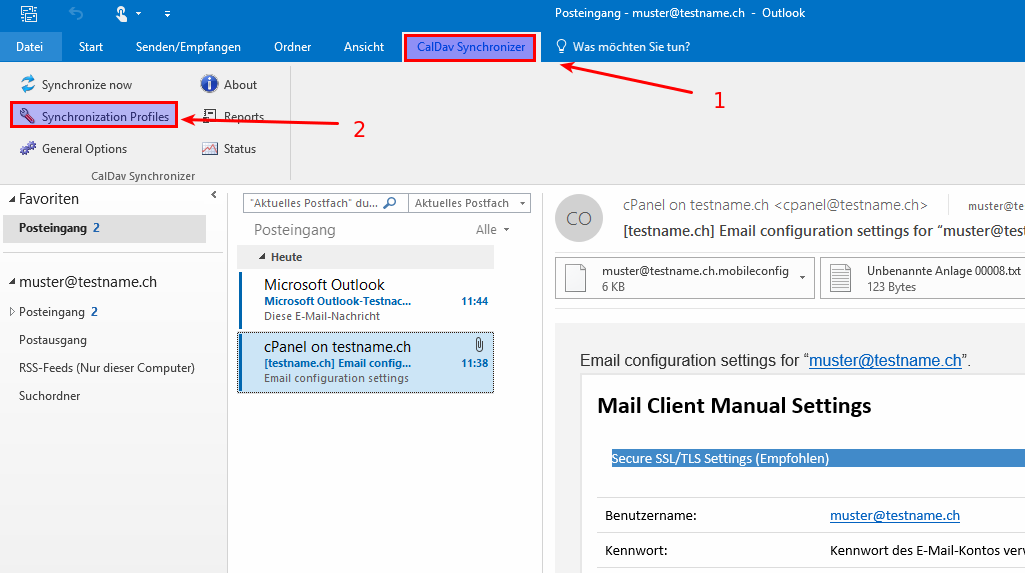Collapse the Favoriten section

tap(12, 199)
